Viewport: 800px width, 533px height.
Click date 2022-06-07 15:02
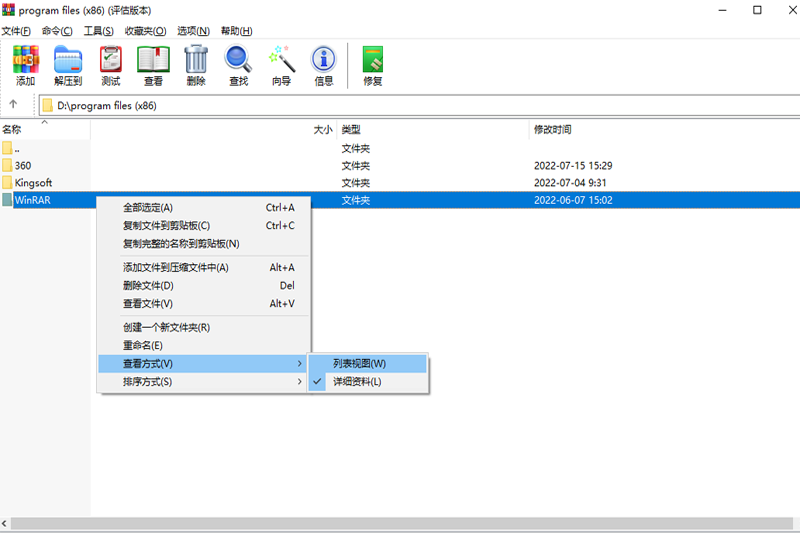pyautogui.click(x=573, y=200)
